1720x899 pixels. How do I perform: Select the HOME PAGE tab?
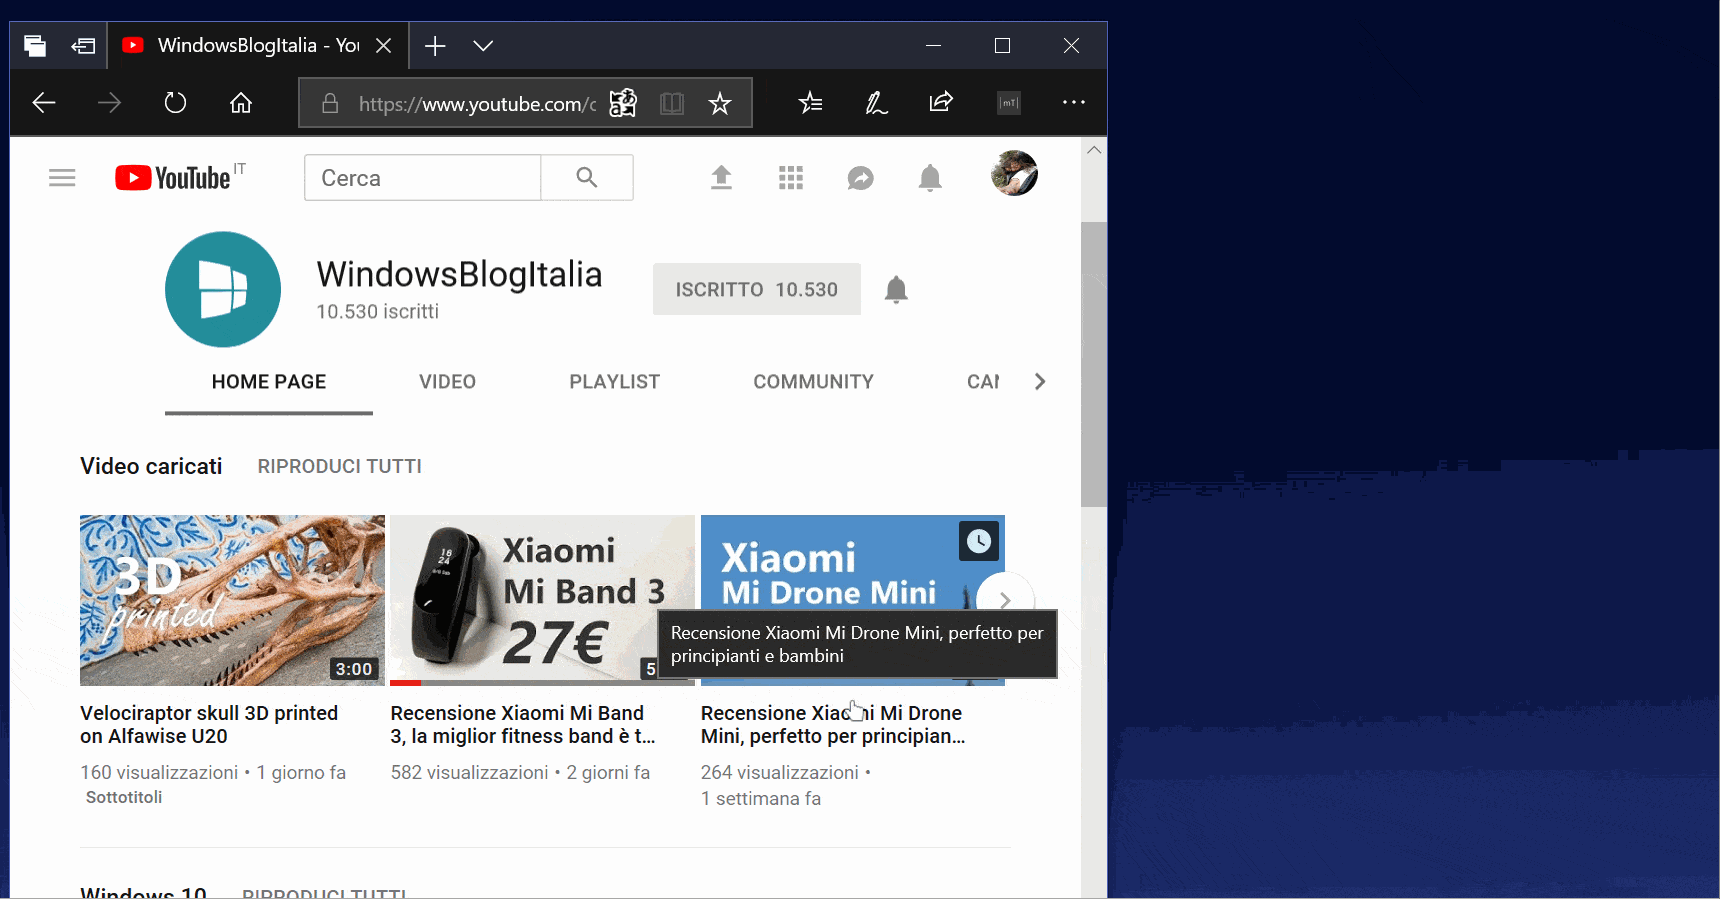pyautogui.click(x=269, y=382)
